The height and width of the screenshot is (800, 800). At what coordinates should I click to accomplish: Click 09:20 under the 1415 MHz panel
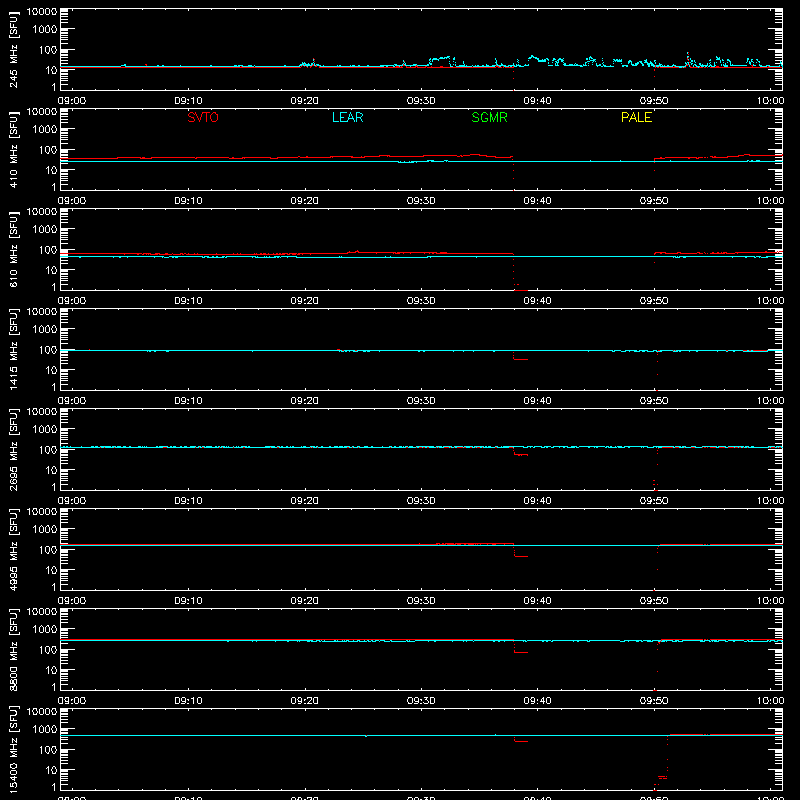click(304, 401)
